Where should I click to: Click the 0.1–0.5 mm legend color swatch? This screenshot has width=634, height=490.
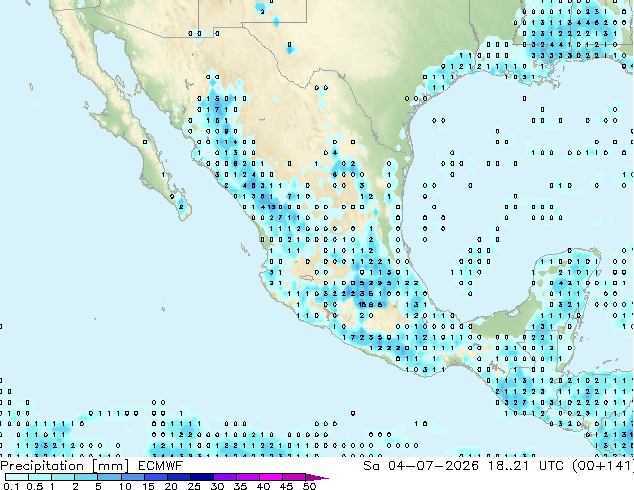pyautogui.click(x=17, y=477)
